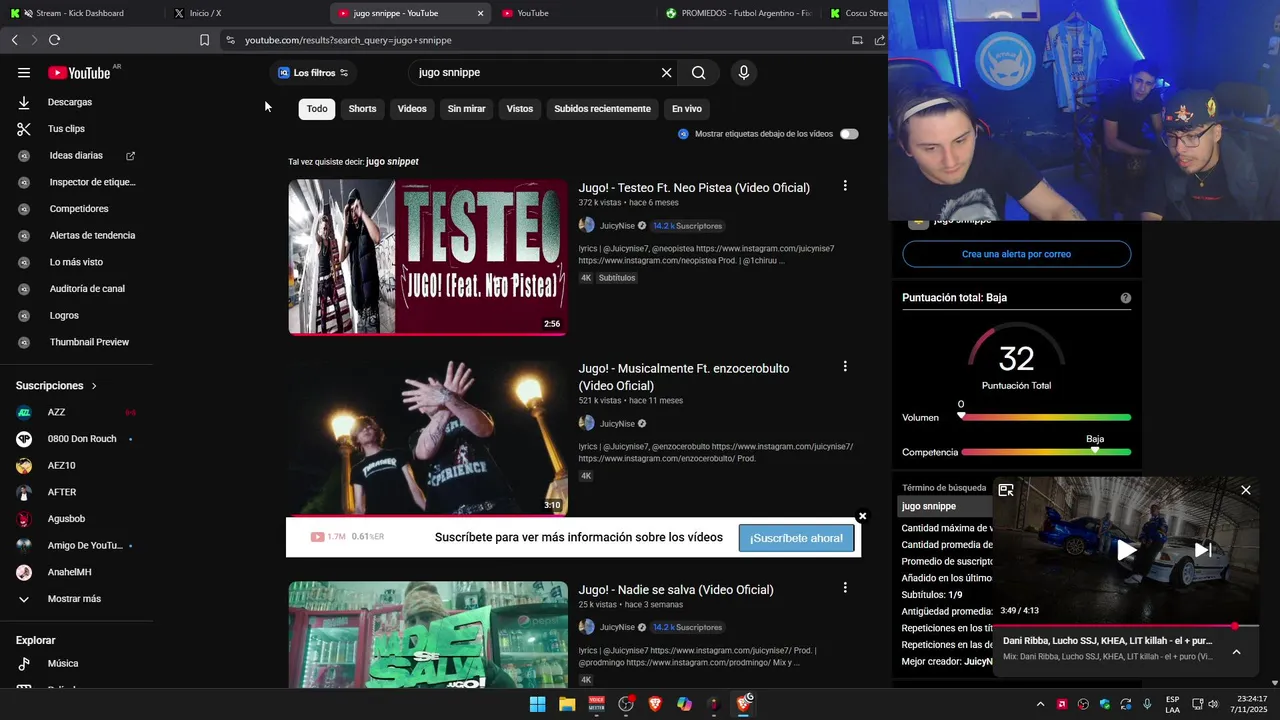
Task: Open JuicyNise channel under Musicalmente video
Action: click(617, 424)
